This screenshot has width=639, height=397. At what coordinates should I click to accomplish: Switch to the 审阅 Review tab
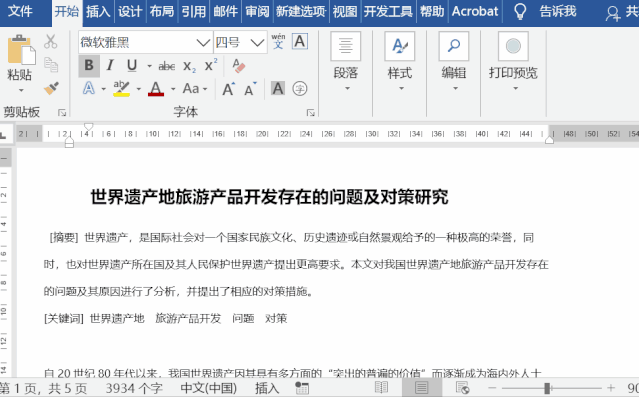coord(257,11)
